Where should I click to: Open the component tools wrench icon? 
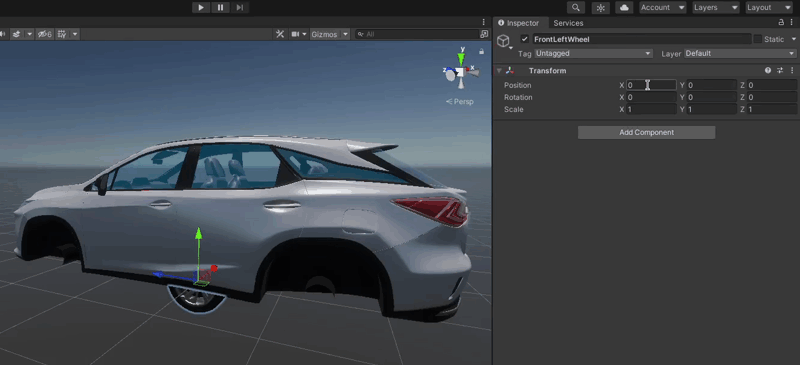click(280, 34)
